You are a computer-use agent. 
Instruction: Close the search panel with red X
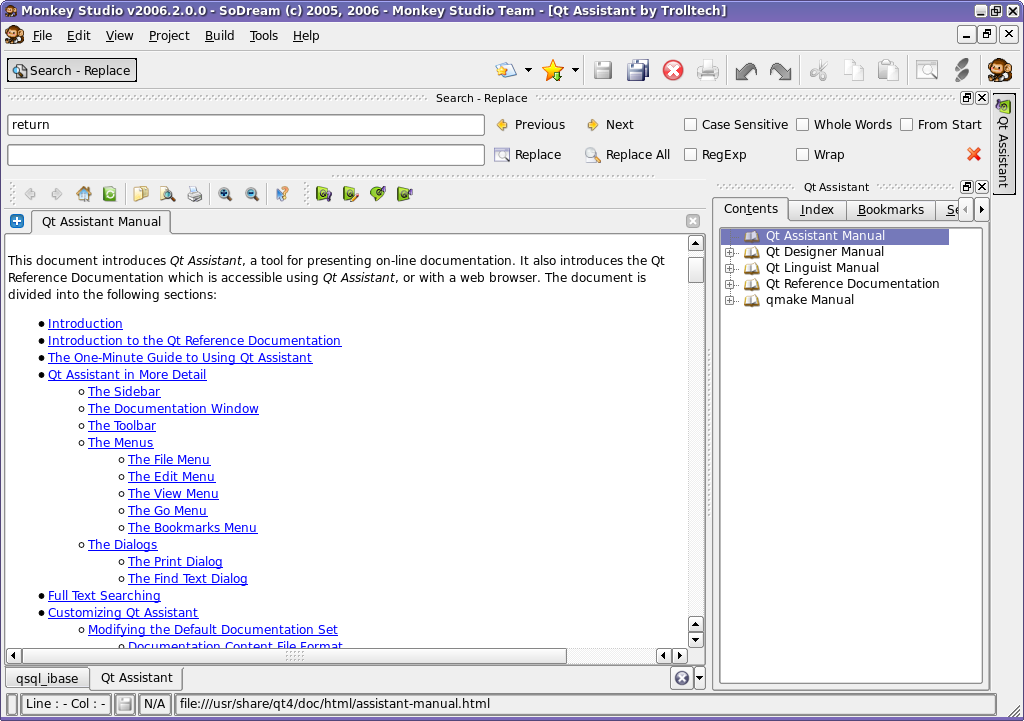tap(974, 154)
